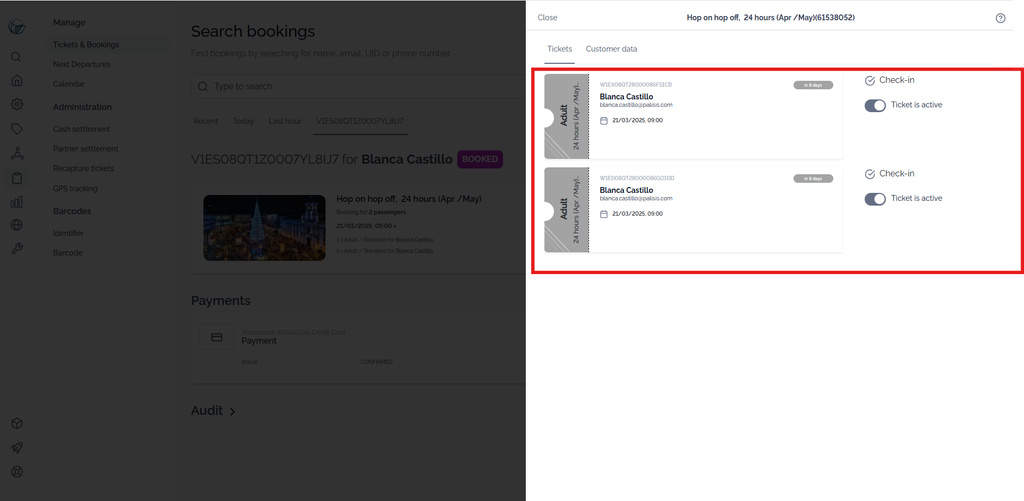This screenshot has height=501, width=1024.
Task: Click the company logo in the sidebar
Action: point(17,27)
